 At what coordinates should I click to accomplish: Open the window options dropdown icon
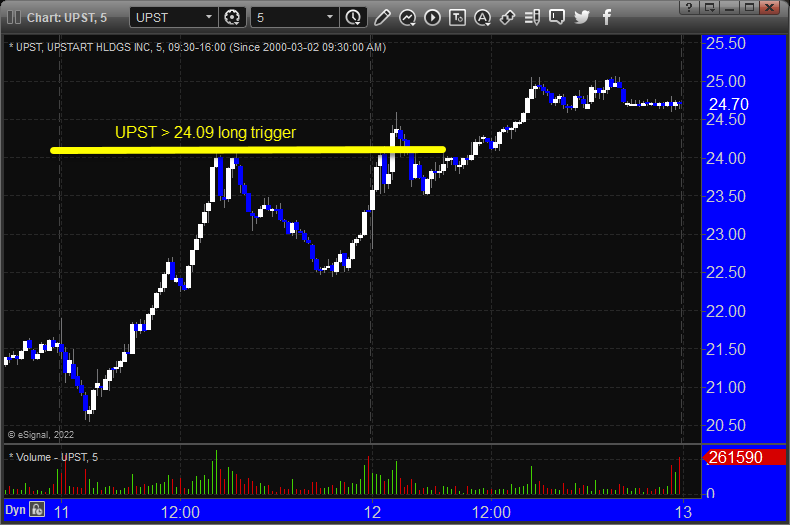[709, 7]
